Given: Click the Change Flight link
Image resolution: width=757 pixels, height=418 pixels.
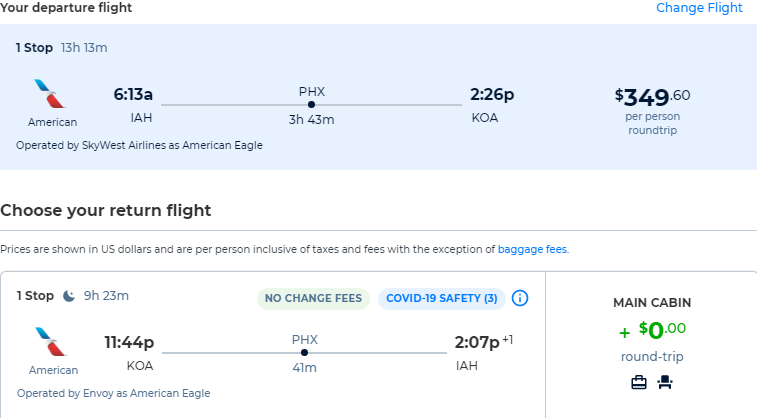Looking at the screenshot, I should (699, 8).
